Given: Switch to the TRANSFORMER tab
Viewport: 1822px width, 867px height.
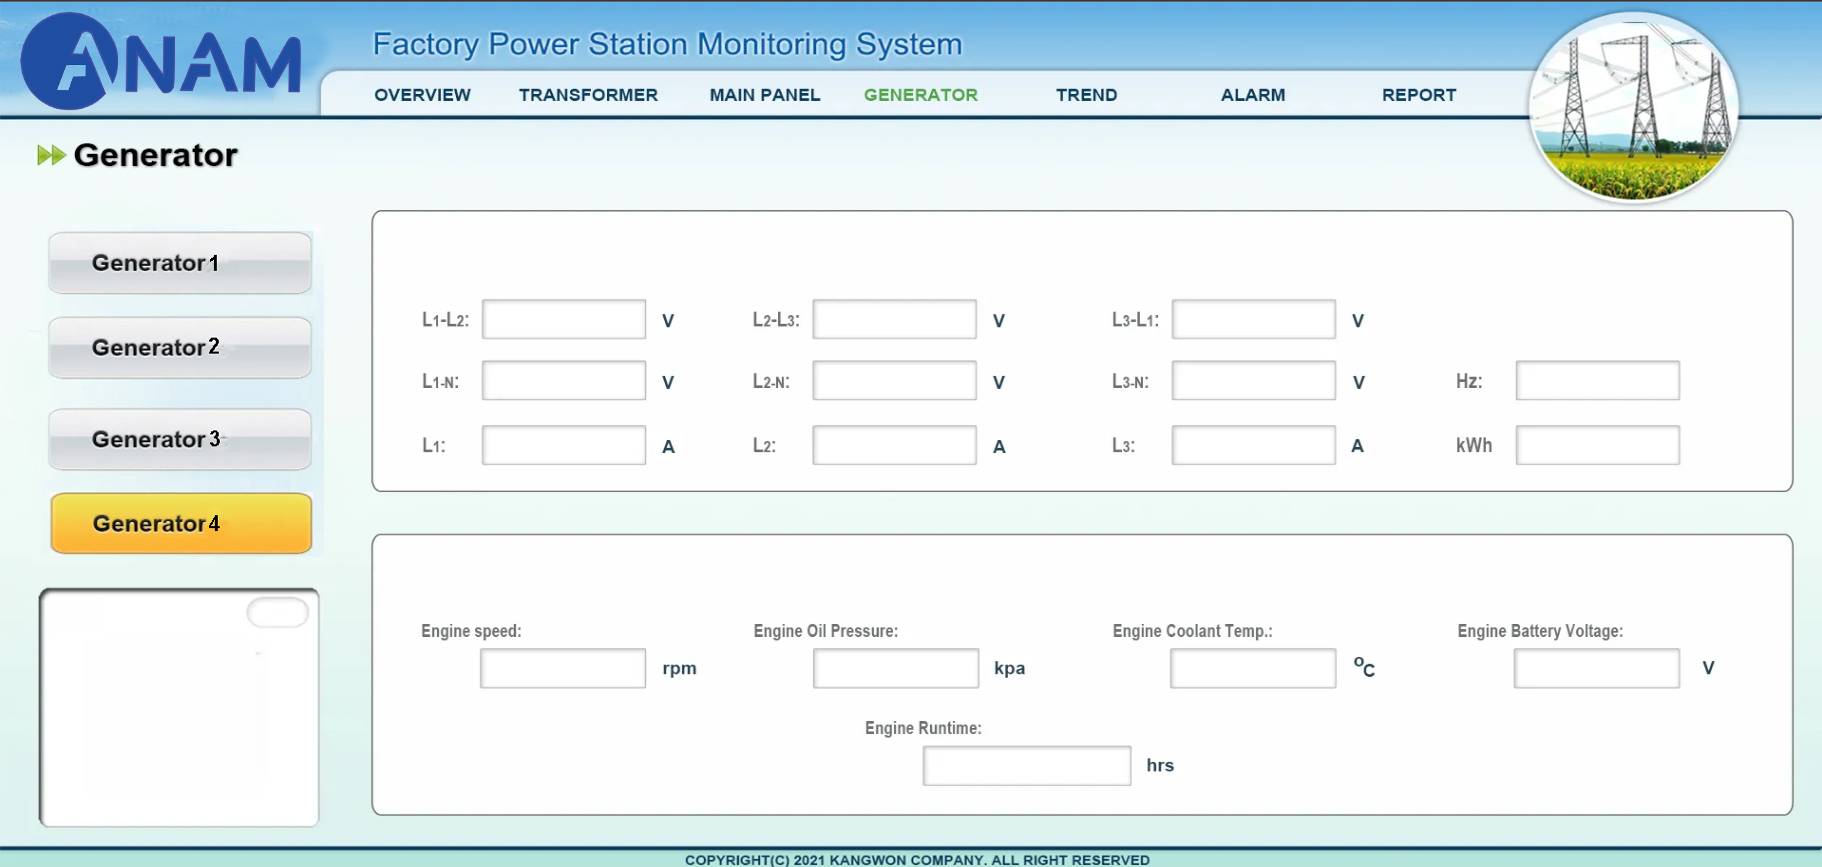Looking at the screenshot, I should click(x=588, y=95).
